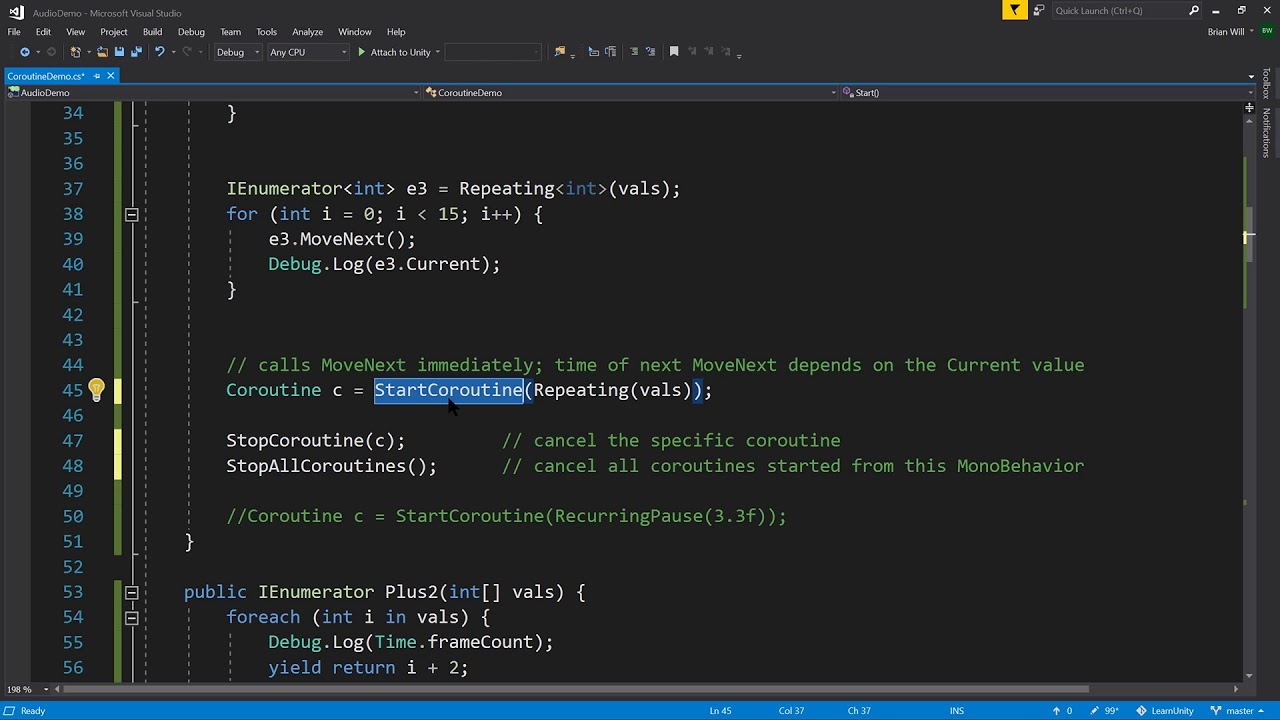Open the Notifications side panel tab
Image resolution: width=1280 pixels, height=720 pixels.
point(1266,132)
